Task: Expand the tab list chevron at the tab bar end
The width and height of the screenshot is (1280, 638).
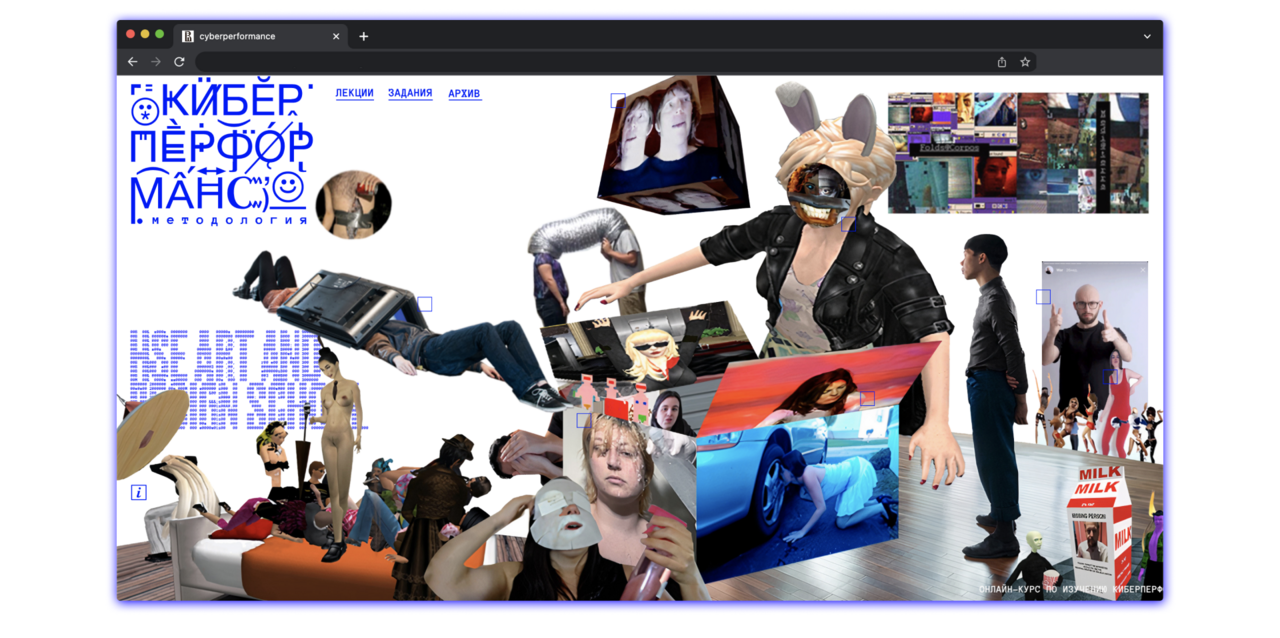Action: [x=1147, y=36]
